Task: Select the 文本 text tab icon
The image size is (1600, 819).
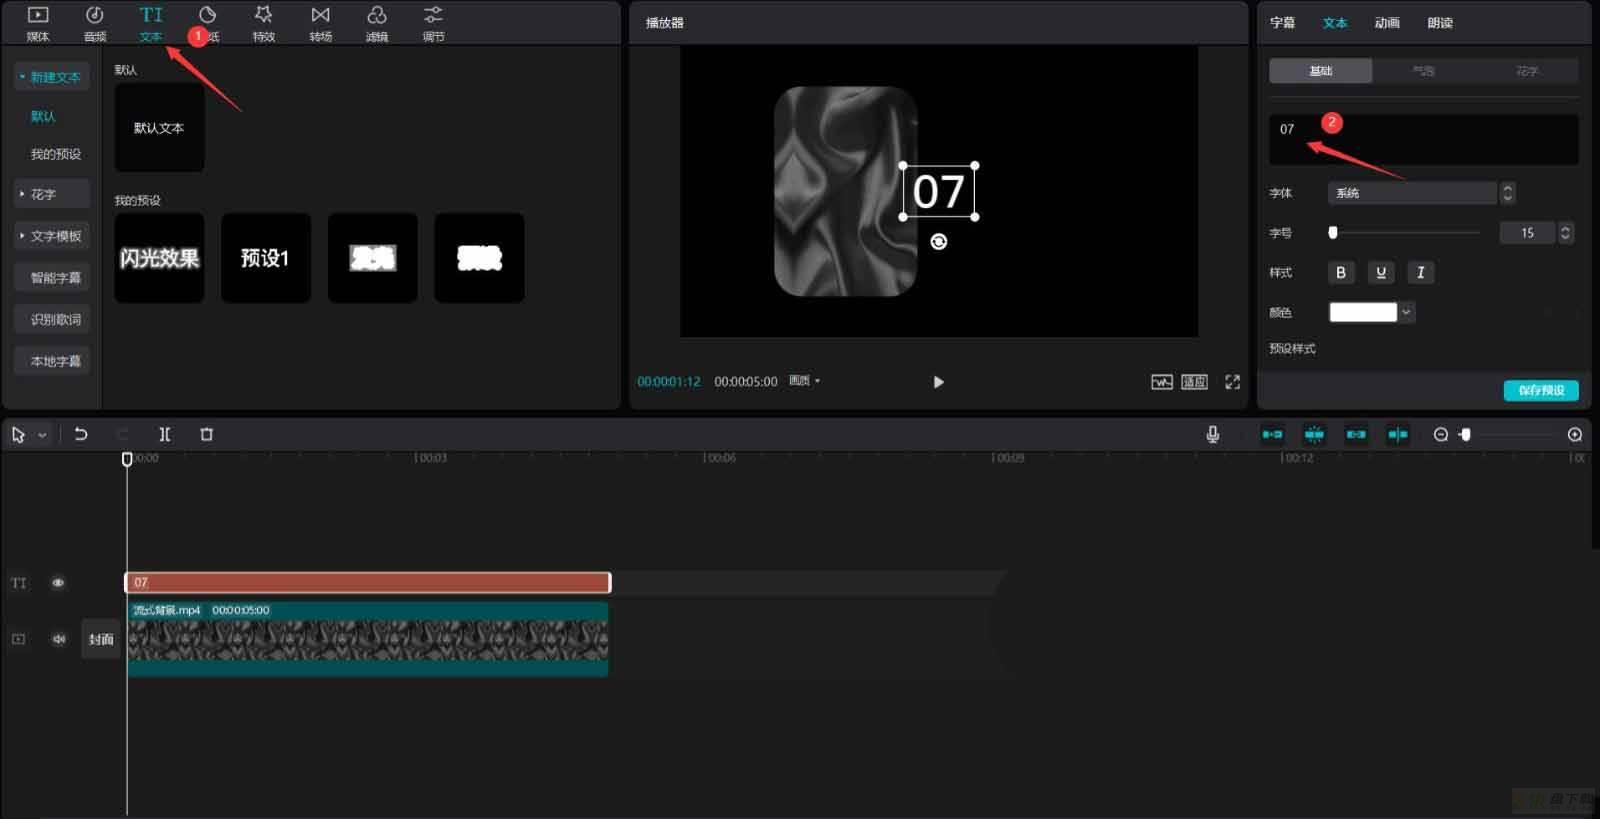Action: coord(151,15)
